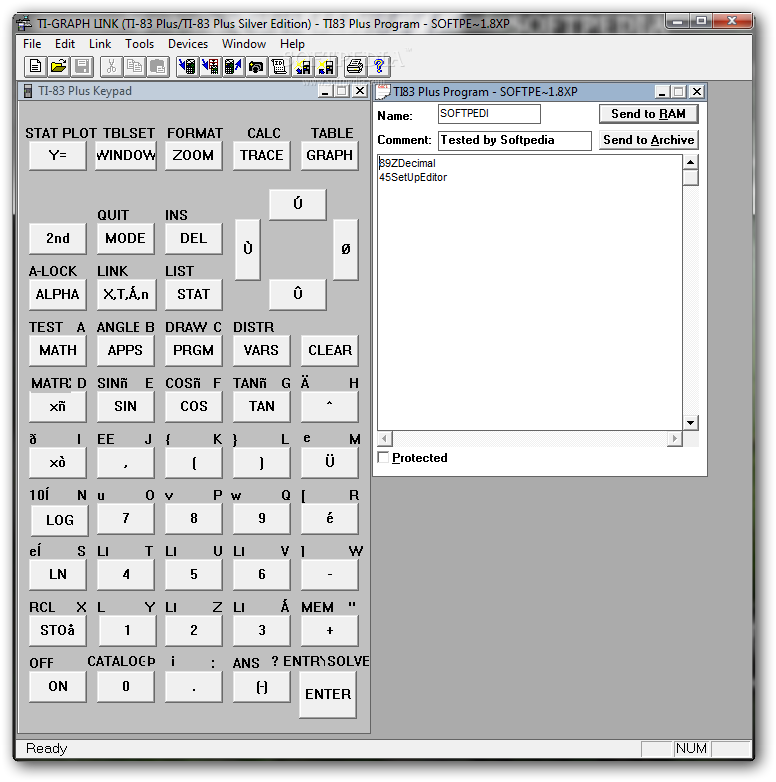Click the ENTER keypad button

[x=328, y=694]
